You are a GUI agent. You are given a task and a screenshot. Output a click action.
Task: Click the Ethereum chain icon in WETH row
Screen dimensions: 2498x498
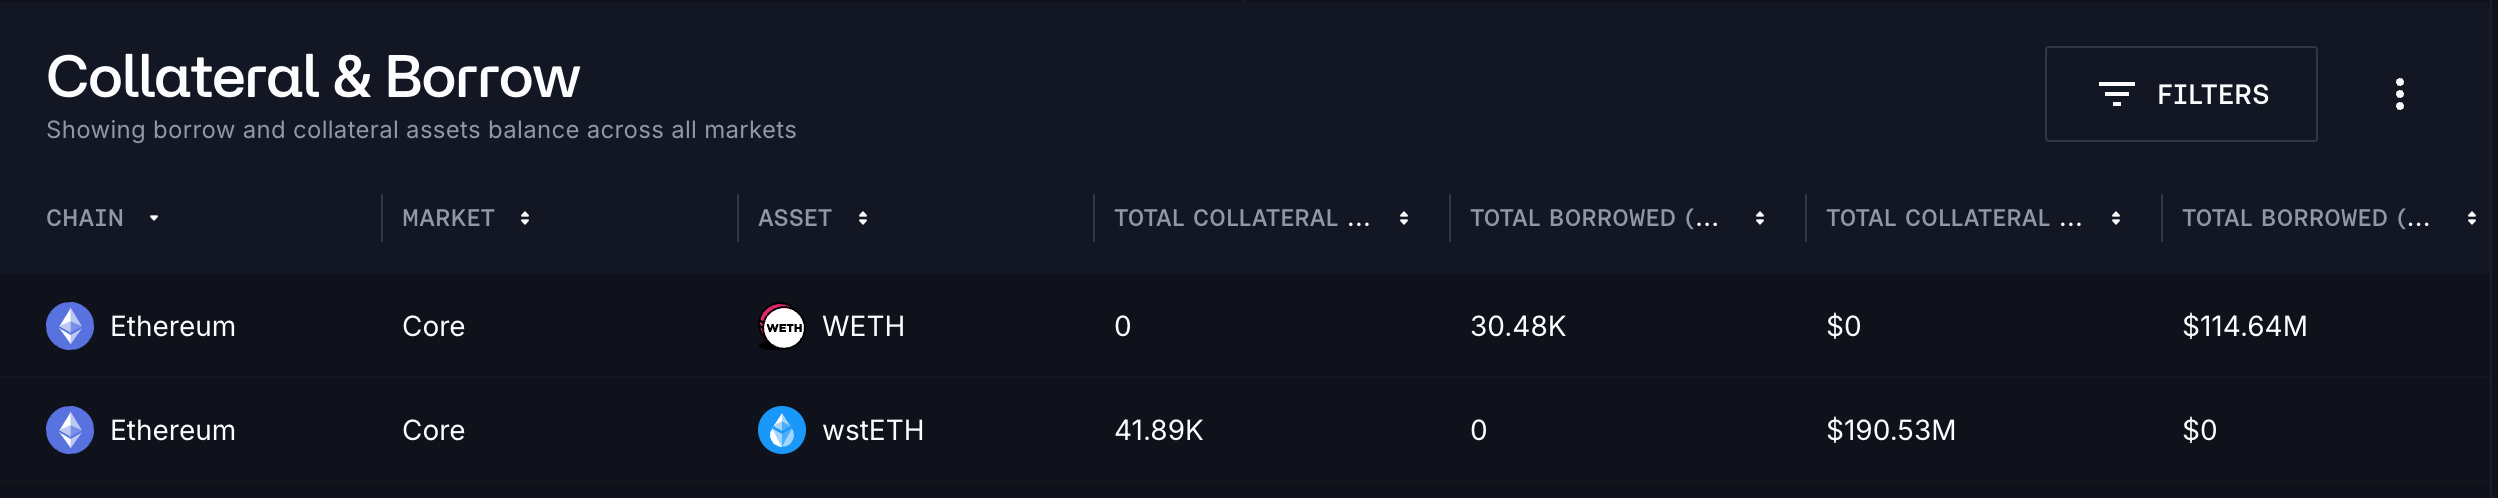point(70,326)
